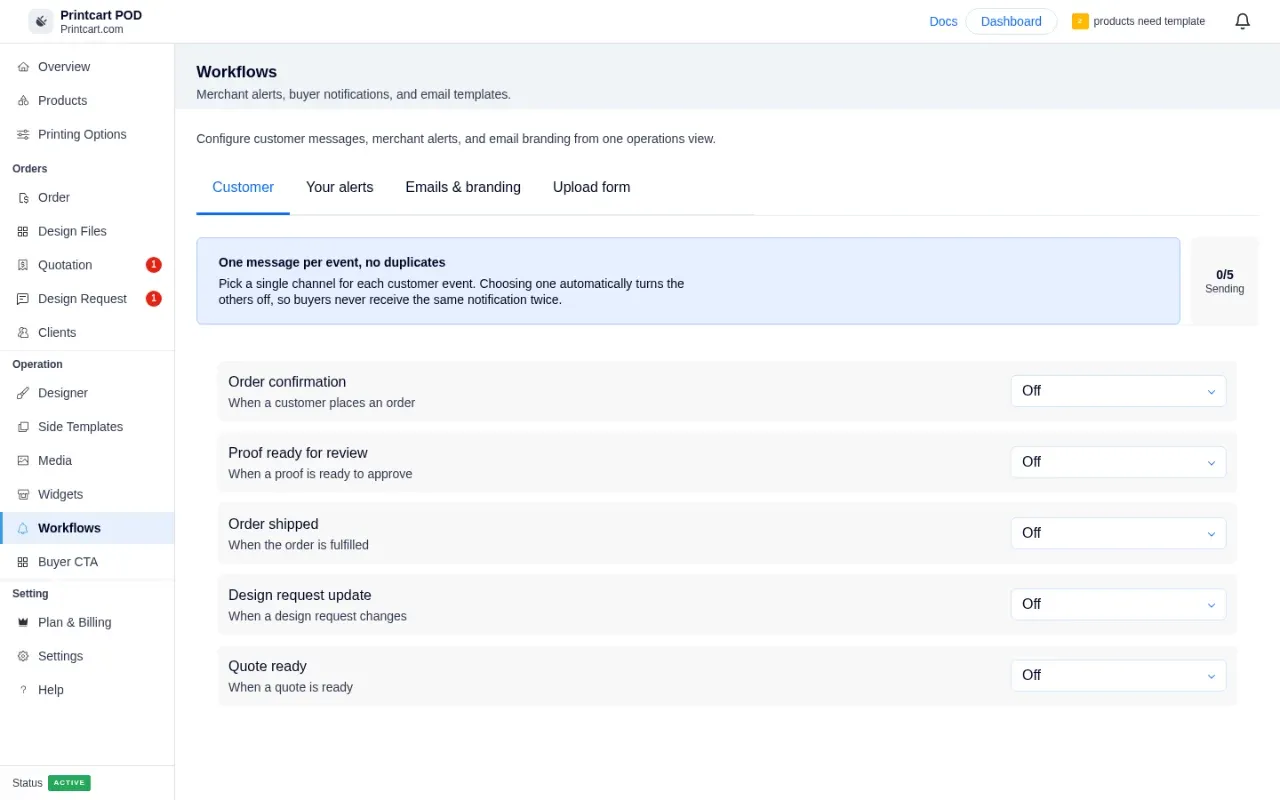Open Plan & Billing in the sidebar
1280x800 pixels.
(x=87, y=622)
